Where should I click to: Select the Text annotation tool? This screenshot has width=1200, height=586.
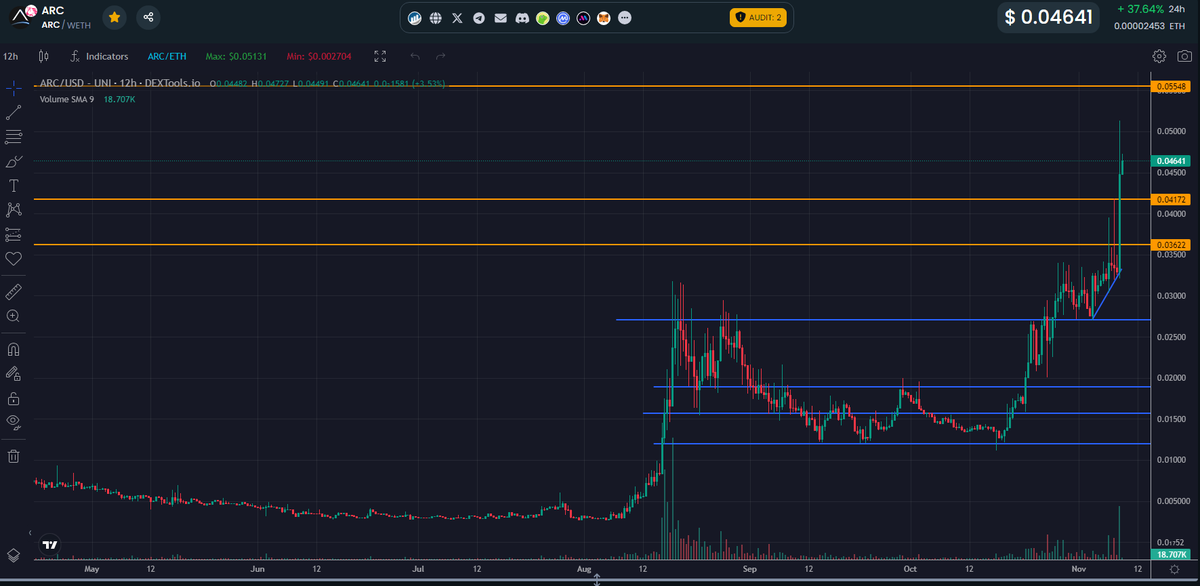pos(14,185)
